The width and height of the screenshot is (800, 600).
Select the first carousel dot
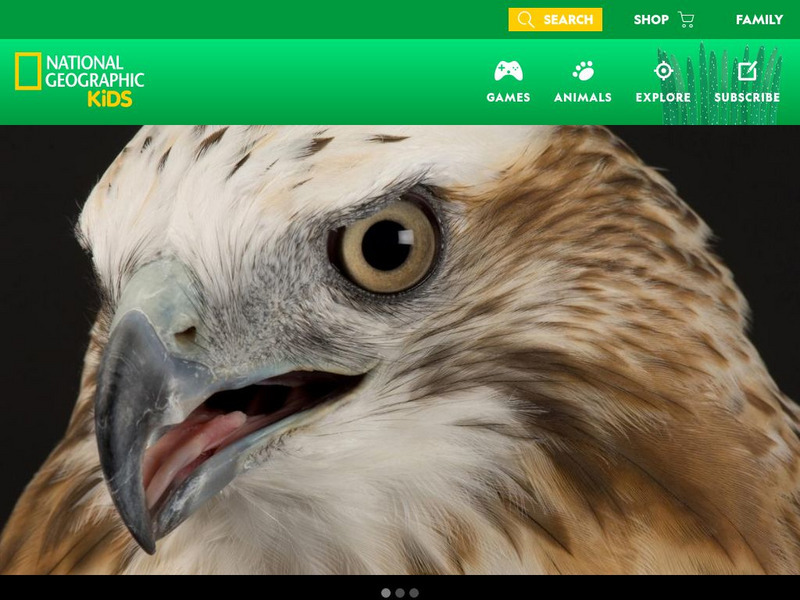coord(386,593)
